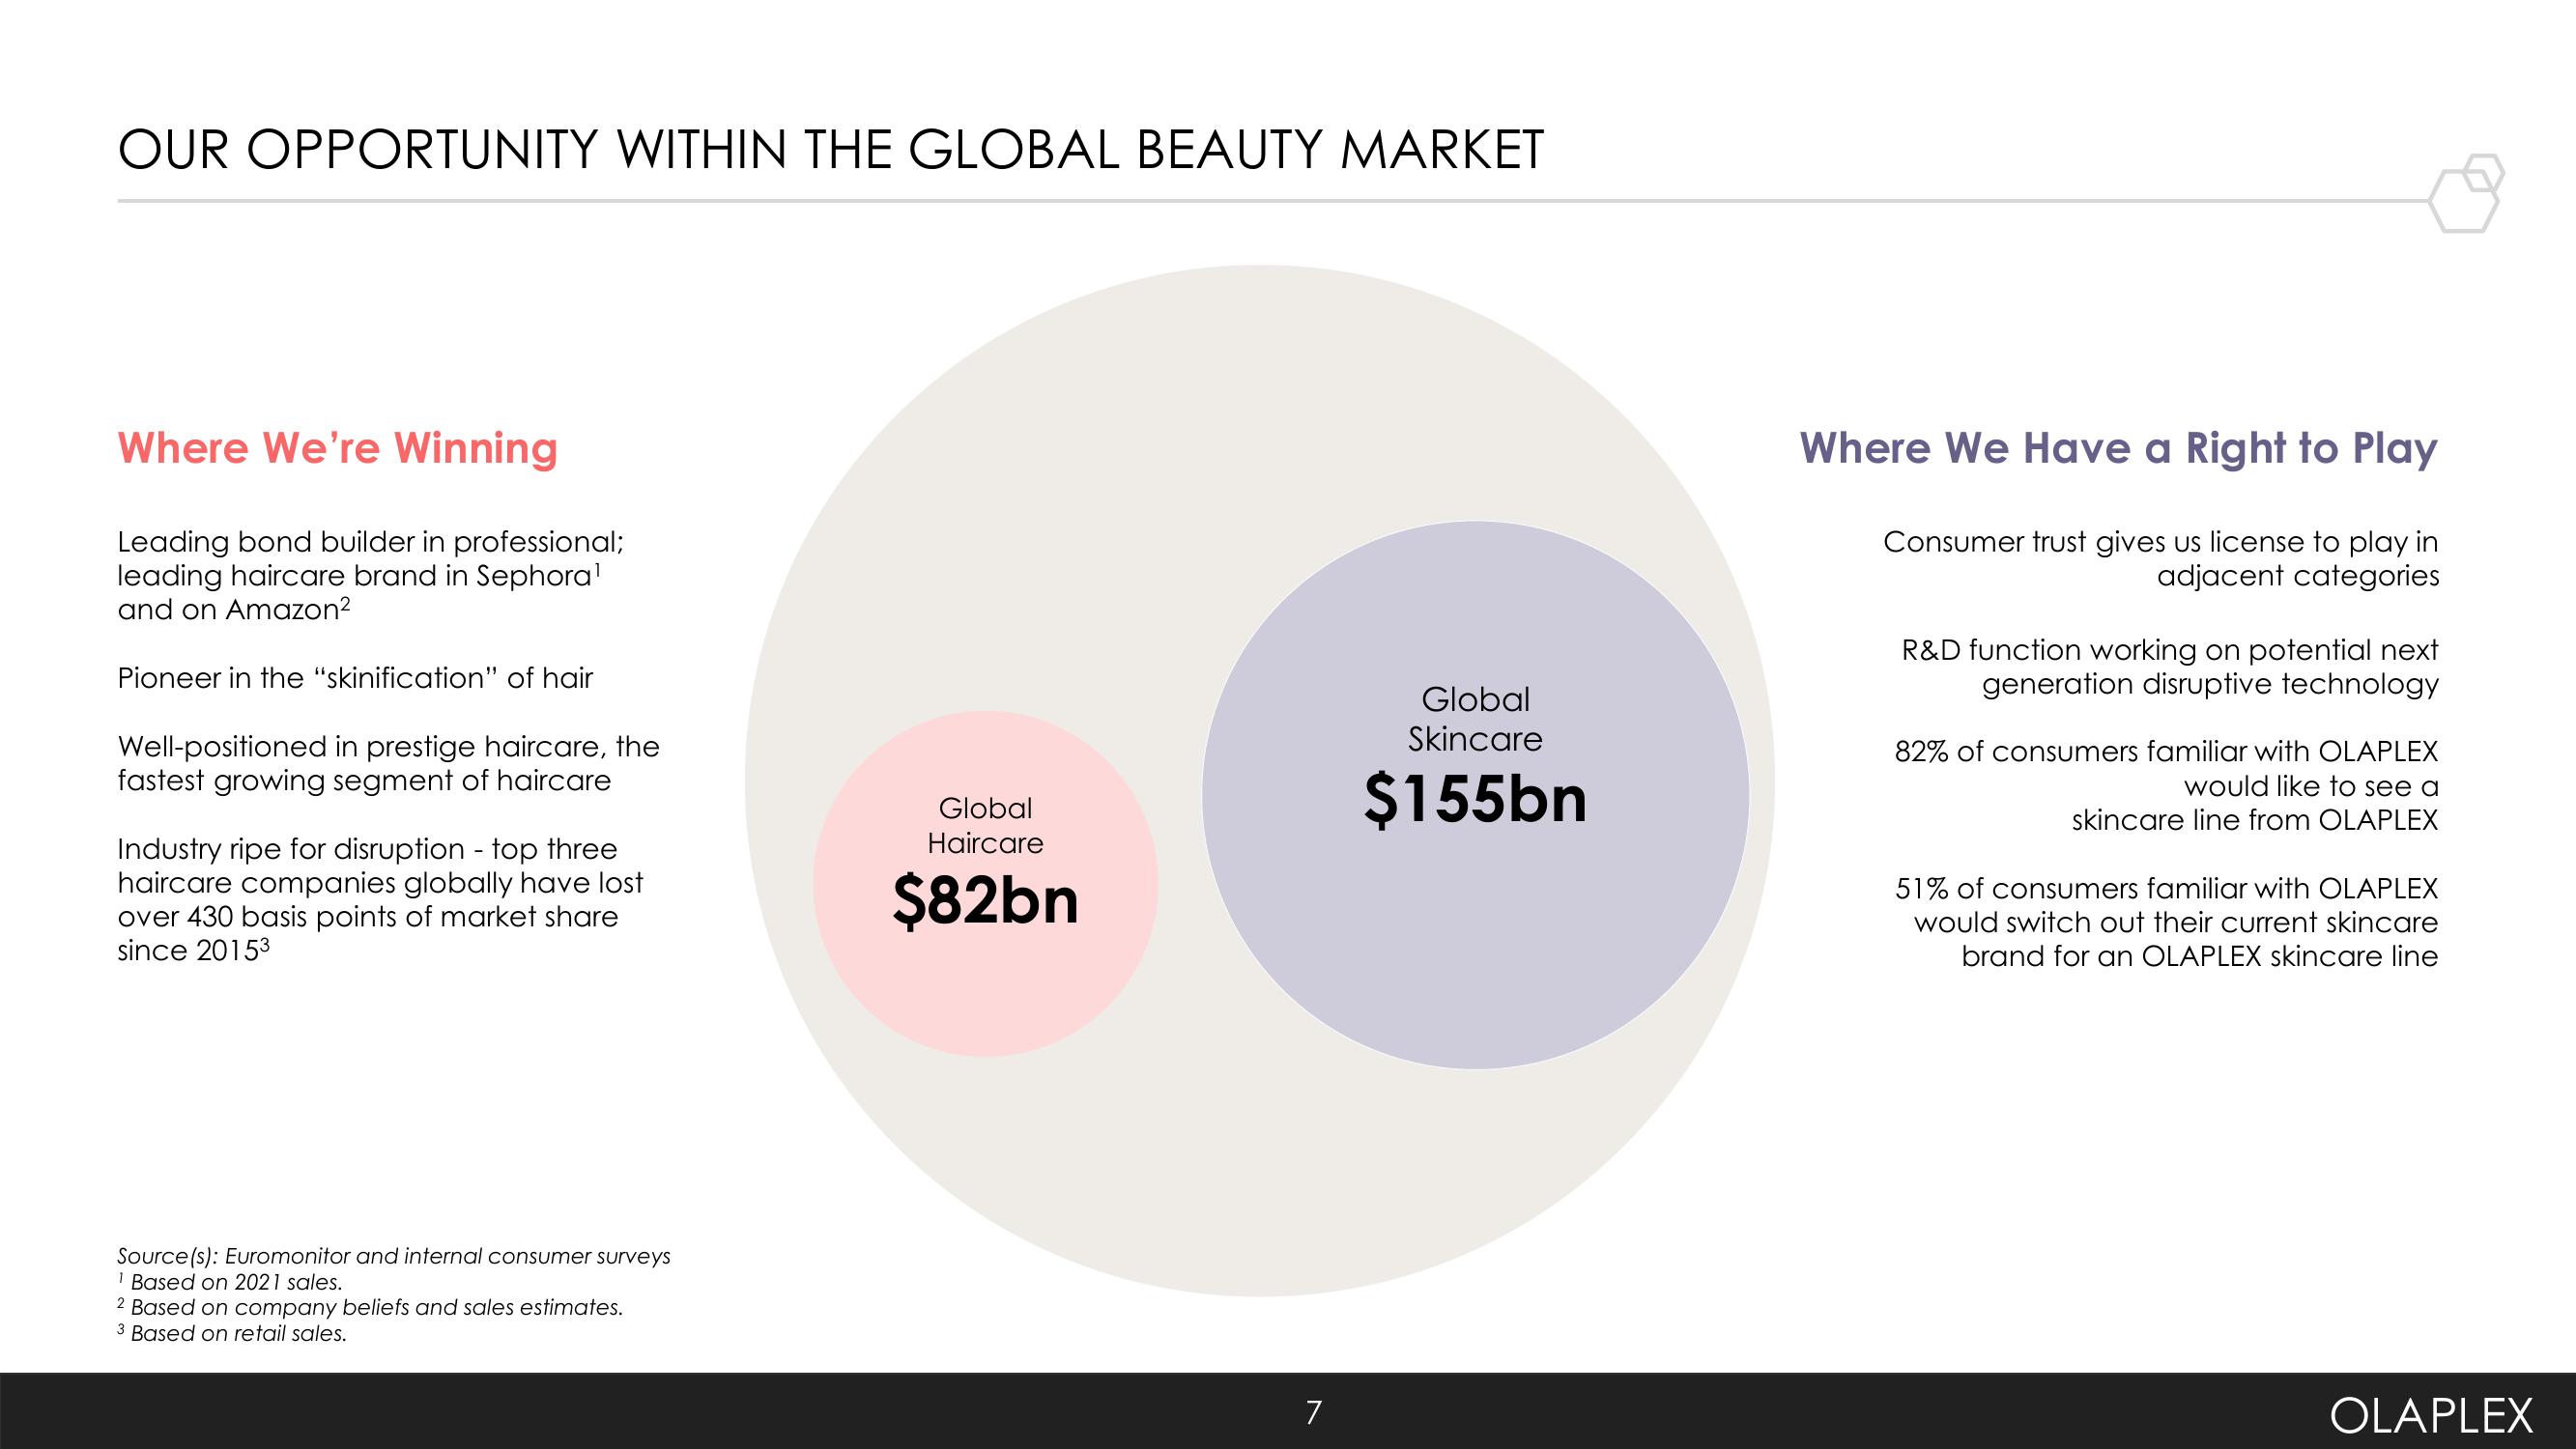Click the 'Industry ripe for disruption' paragraph
Viewport: 2576px width, 1449px height.
point(381,900)
